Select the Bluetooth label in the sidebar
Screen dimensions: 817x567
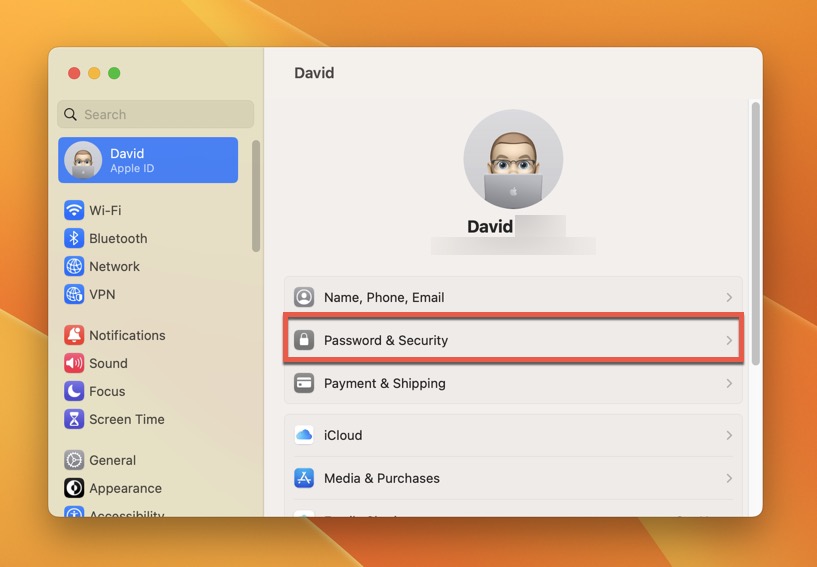pyautogui.click(x=118, y=238)
